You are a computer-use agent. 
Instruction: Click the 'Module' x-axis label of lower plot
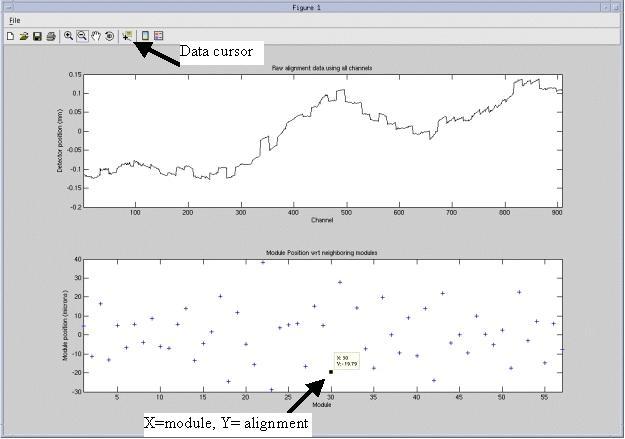[322, 405]
